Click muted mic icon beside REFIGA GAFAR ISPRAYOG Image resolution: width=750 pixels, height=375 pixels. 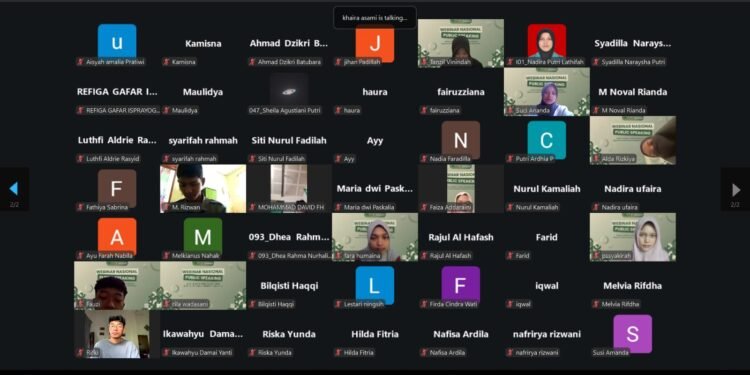(x=80, y=110)
